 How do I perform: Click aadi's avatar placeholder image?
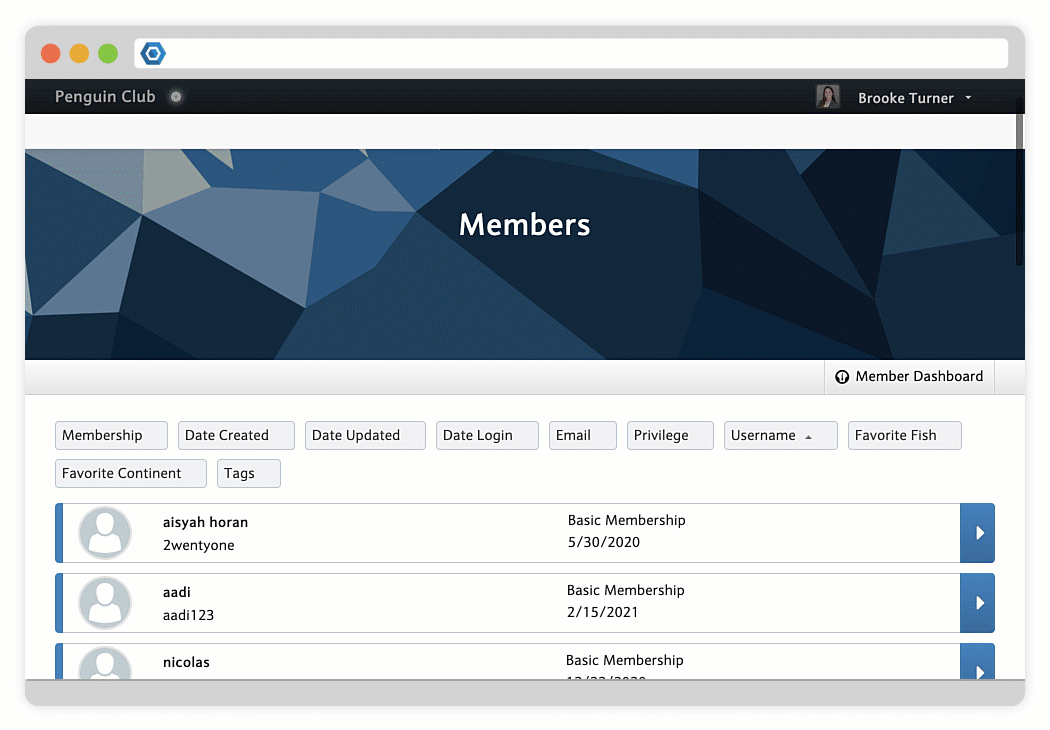click(x=105, y=603)
